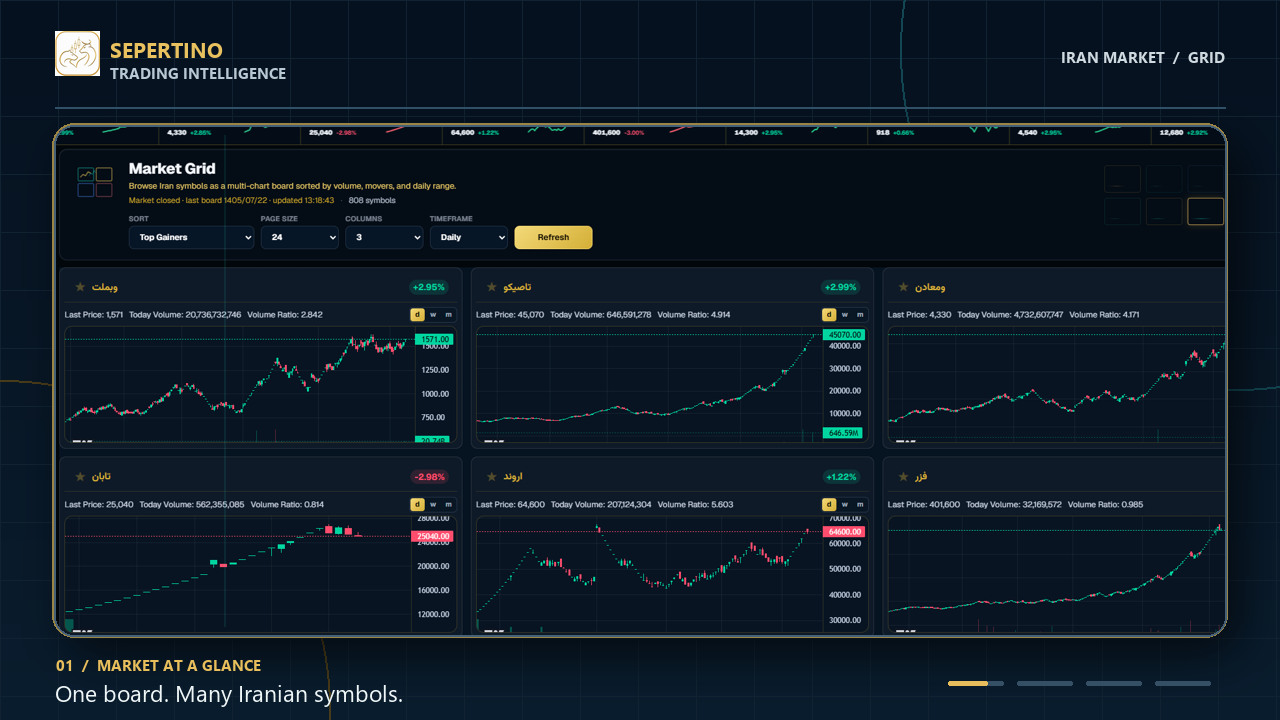This screenshot has height=720, width=1280.
Task: Click 'IRAN MARKET / GRID' header text
Action: tap(1143, 57)
